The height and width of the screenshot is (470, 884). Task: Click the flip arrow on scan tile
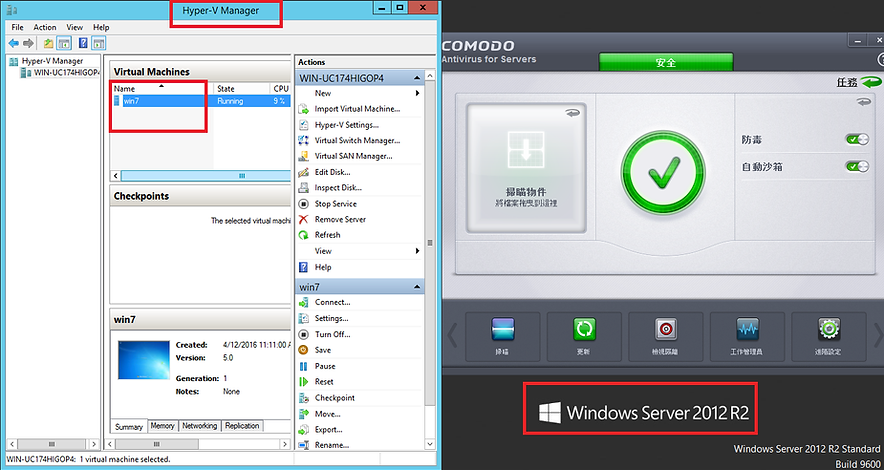pos(573,113)
